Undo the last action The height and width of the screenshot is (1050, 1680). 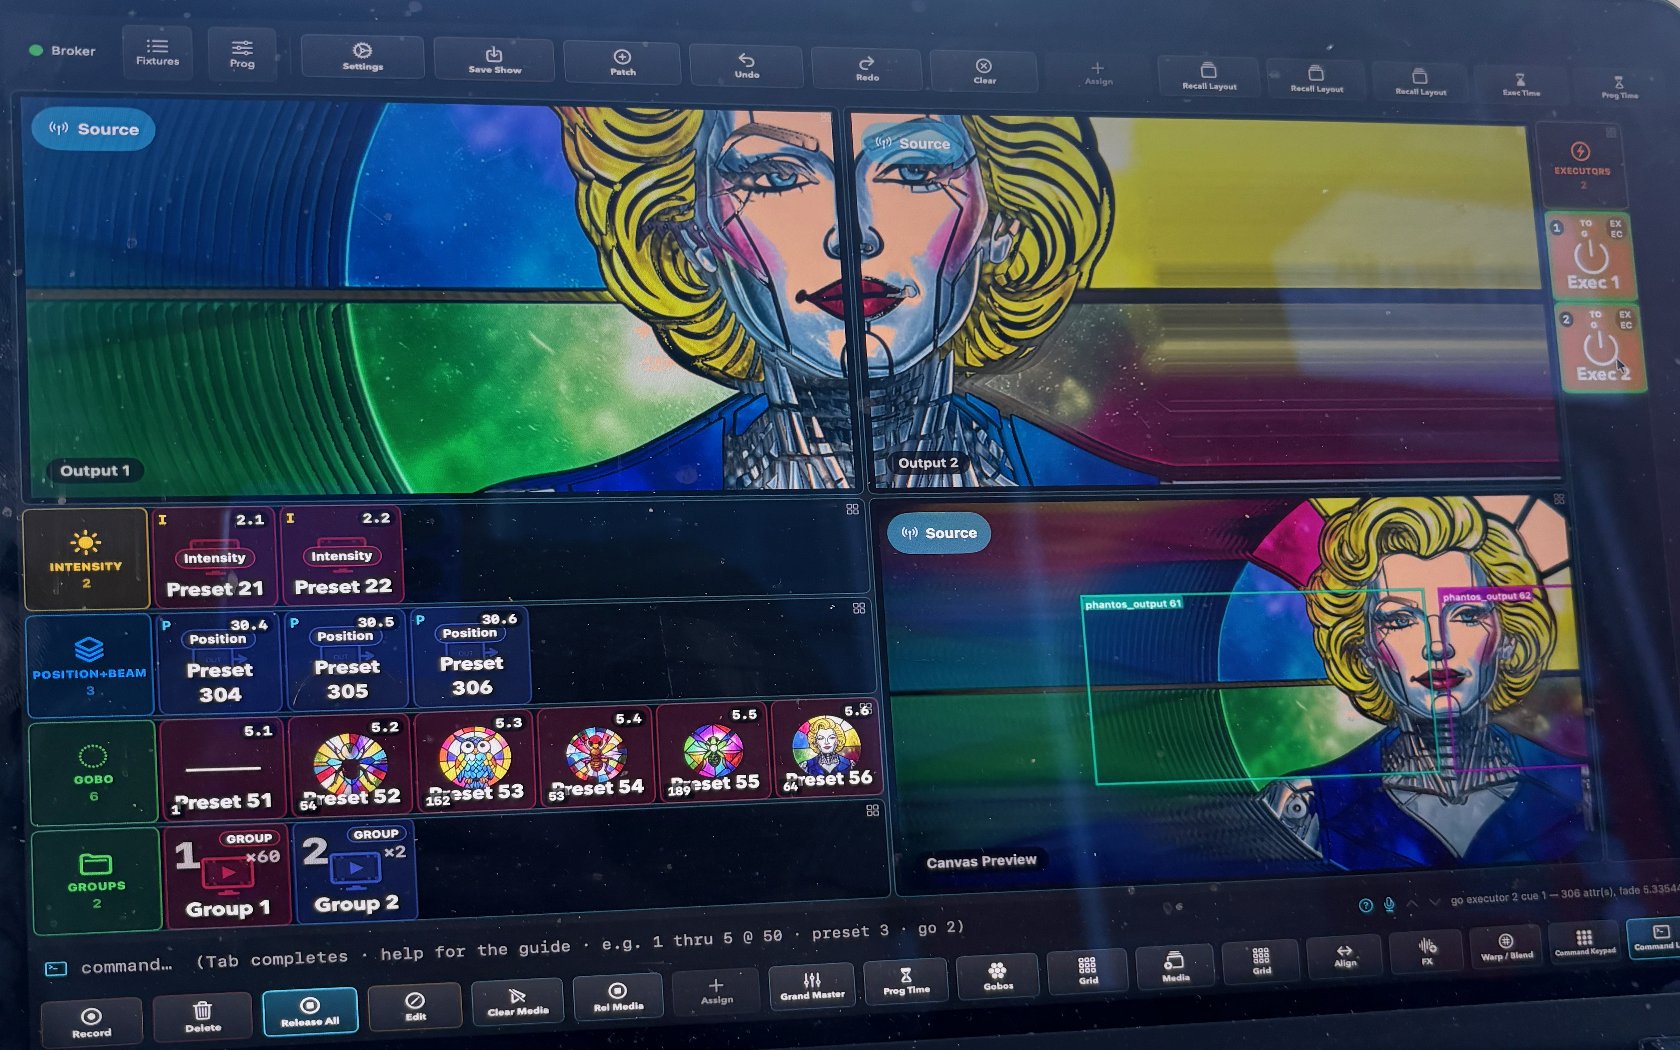pos(747,66)
